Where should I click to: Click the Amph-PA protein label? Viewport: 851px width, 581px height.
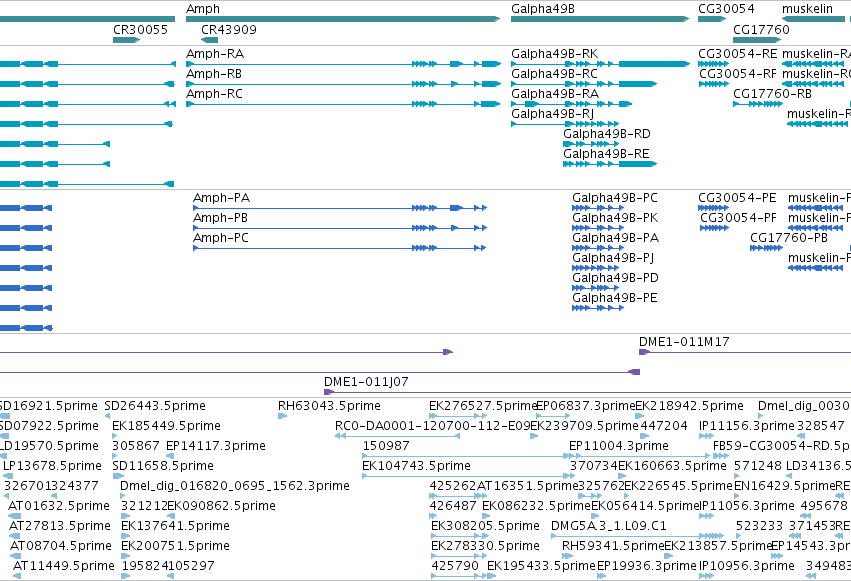point(221,198)
